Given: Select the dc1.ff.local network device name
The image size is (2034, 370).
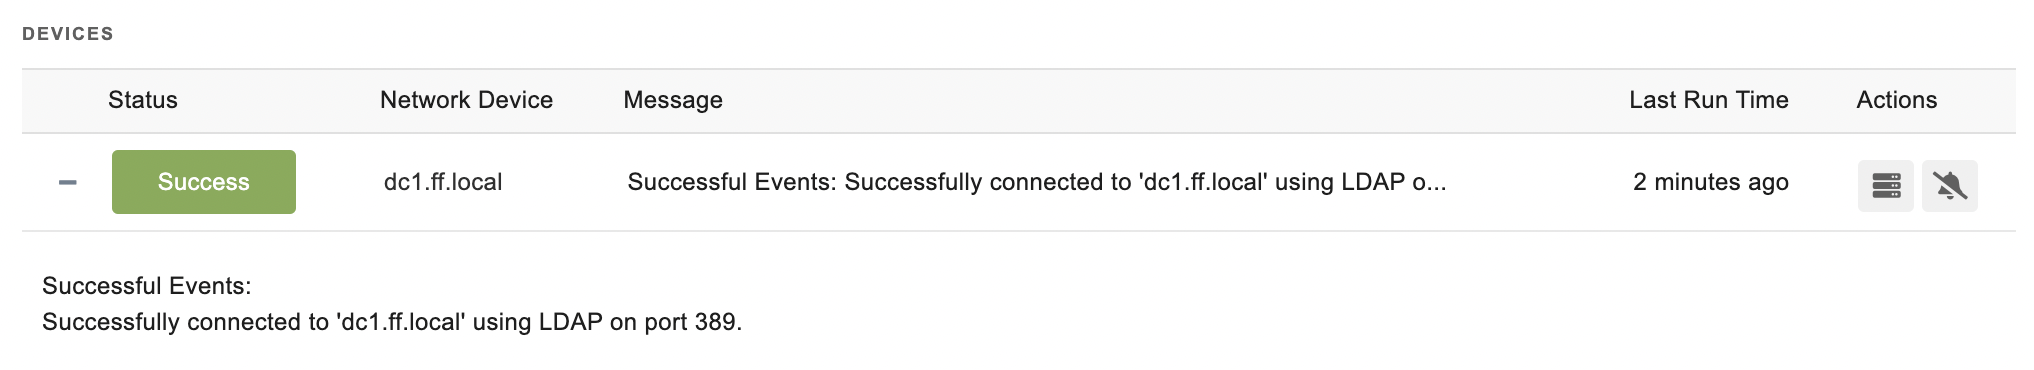Looking at the screenshot, I should pyautogui.click(x=443, y=182).
